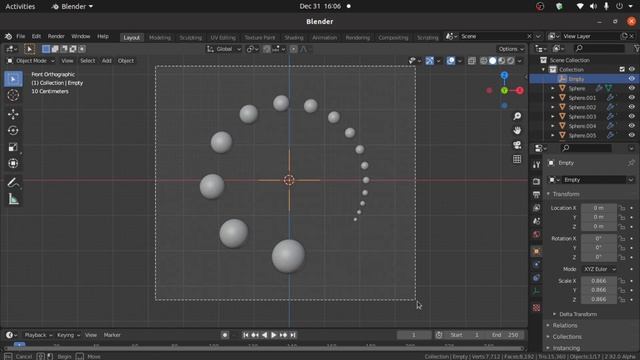Switch perspective/orthographic grid icon

[x=517, y=159]
